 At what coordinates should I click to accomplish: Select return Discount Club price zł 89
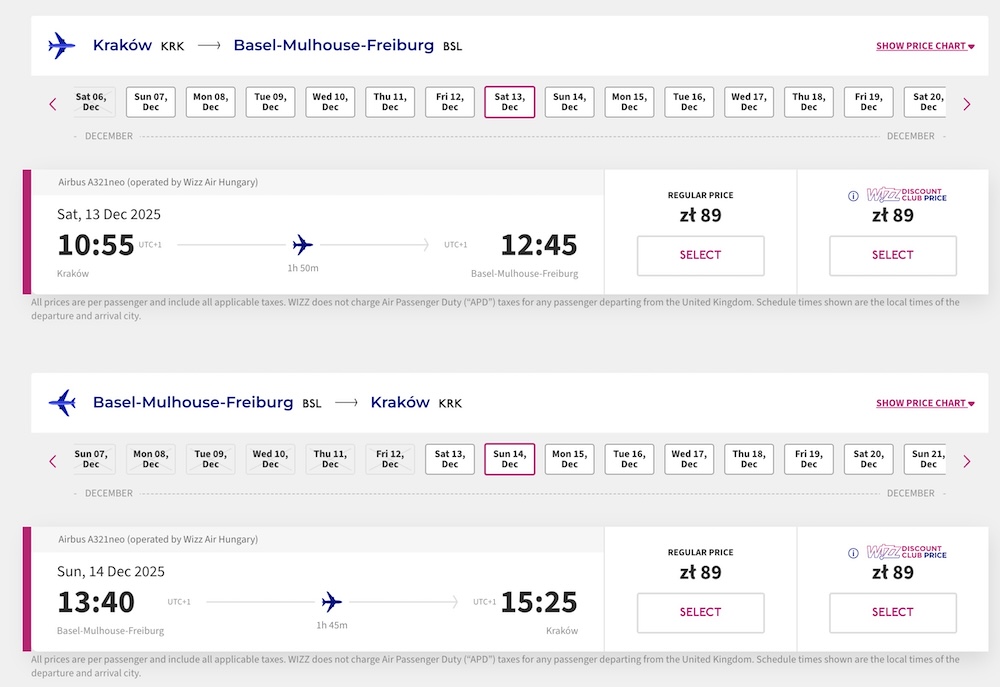click(x=893, y=612)
